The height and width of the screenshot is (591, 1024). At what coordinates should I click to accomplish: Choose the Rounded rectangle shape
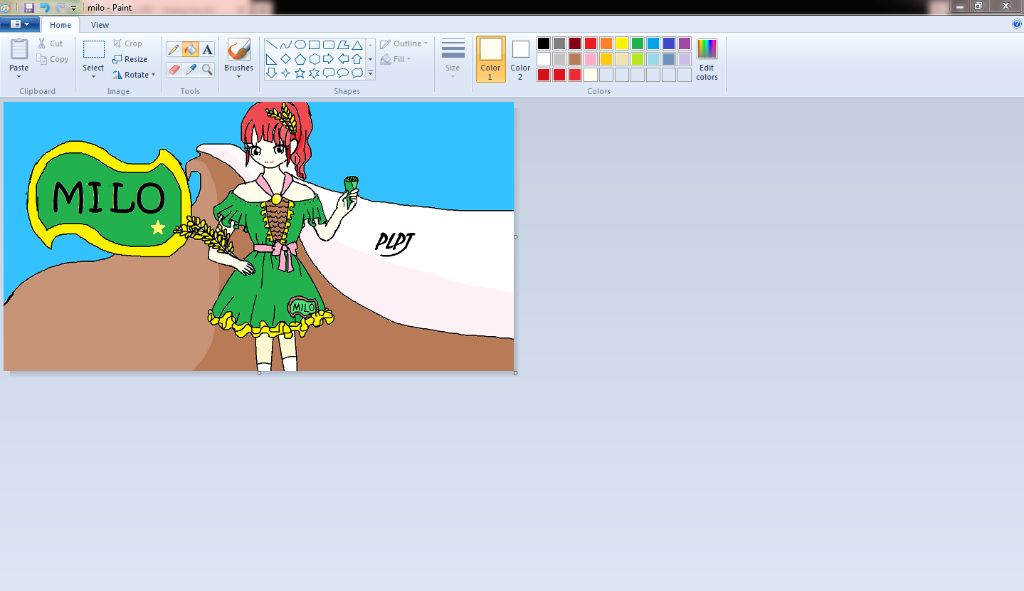click(x=328, y=44)
